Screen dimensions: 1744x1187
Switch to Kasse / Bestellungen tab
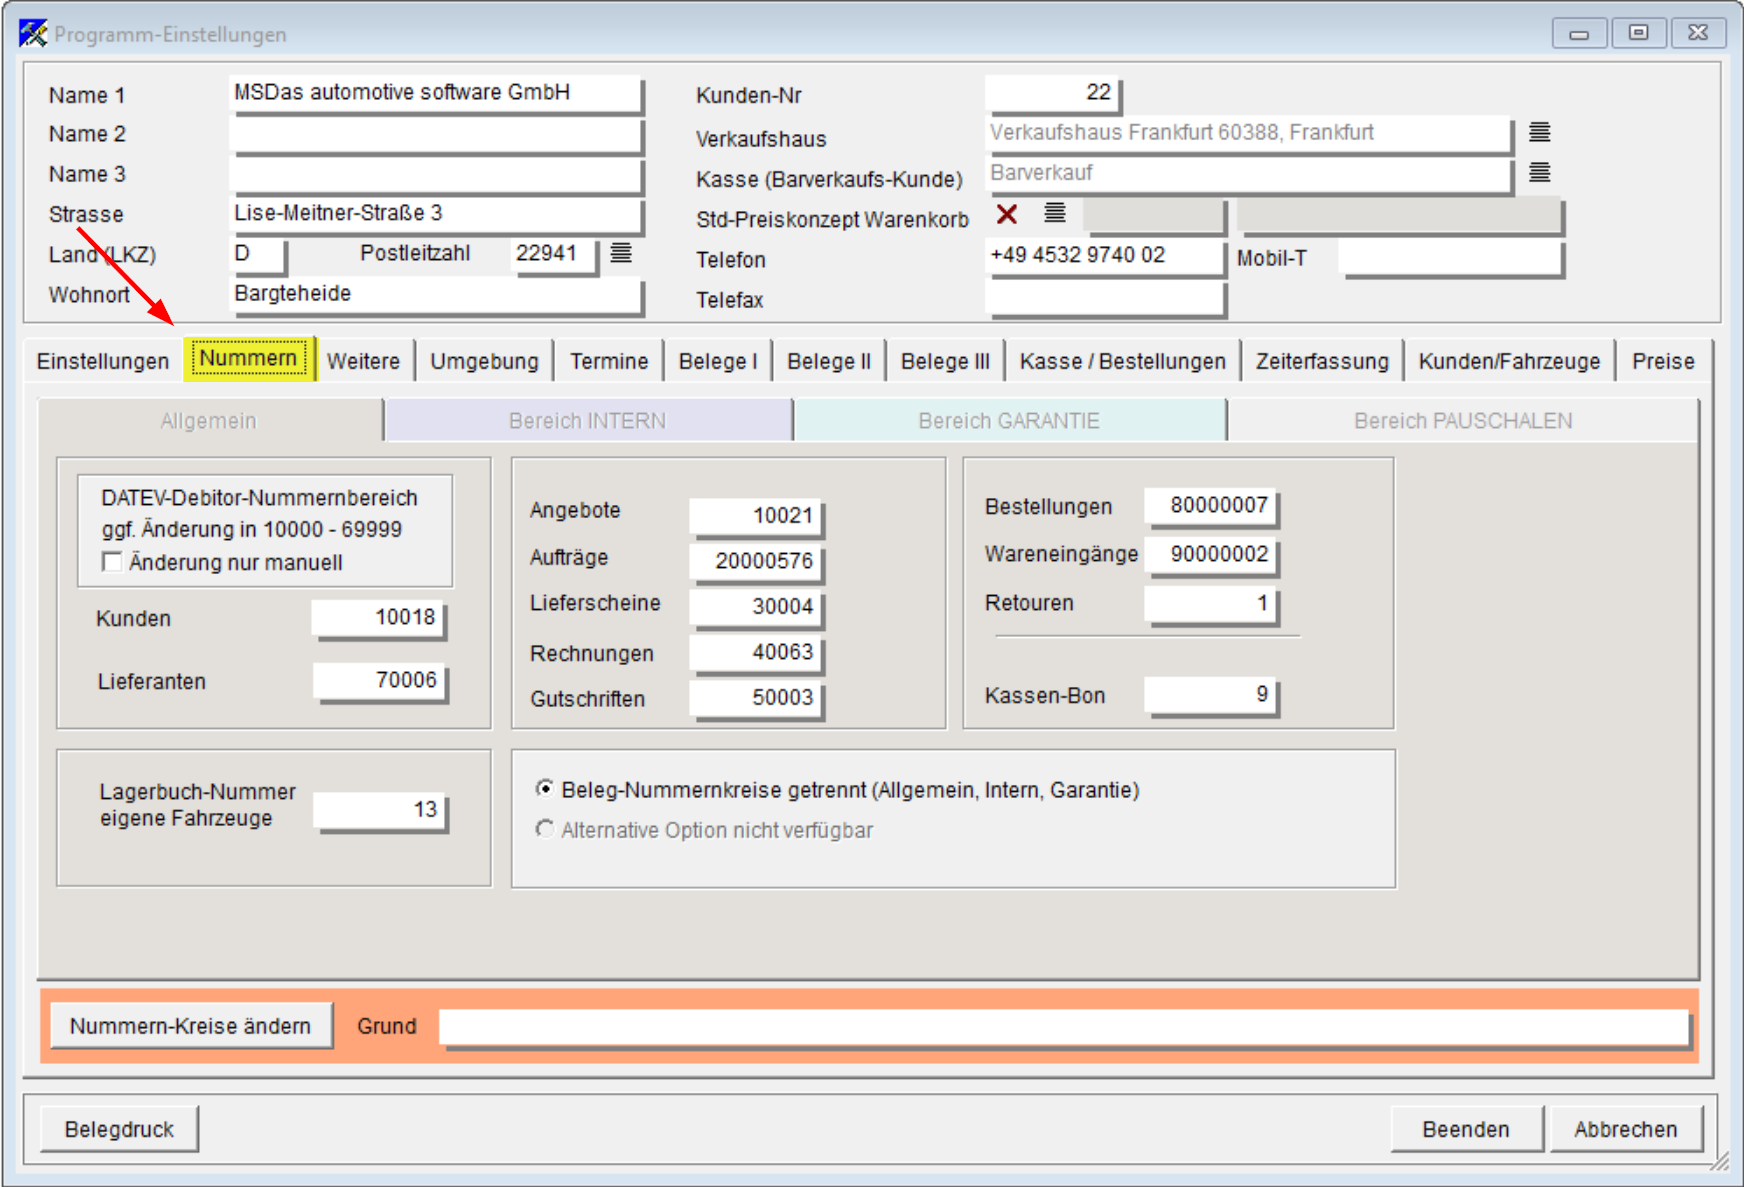point(1122,361)
